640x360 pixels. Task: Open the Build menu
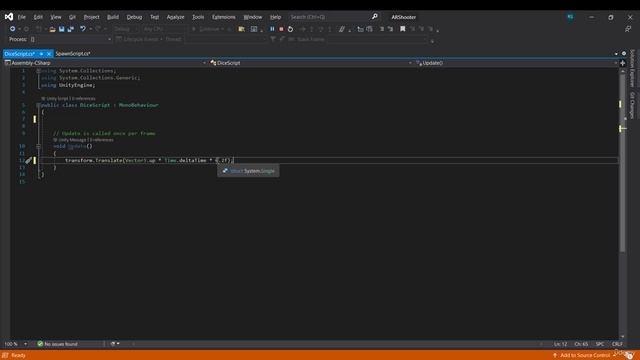pyautogui.click(x=113, y=17)
